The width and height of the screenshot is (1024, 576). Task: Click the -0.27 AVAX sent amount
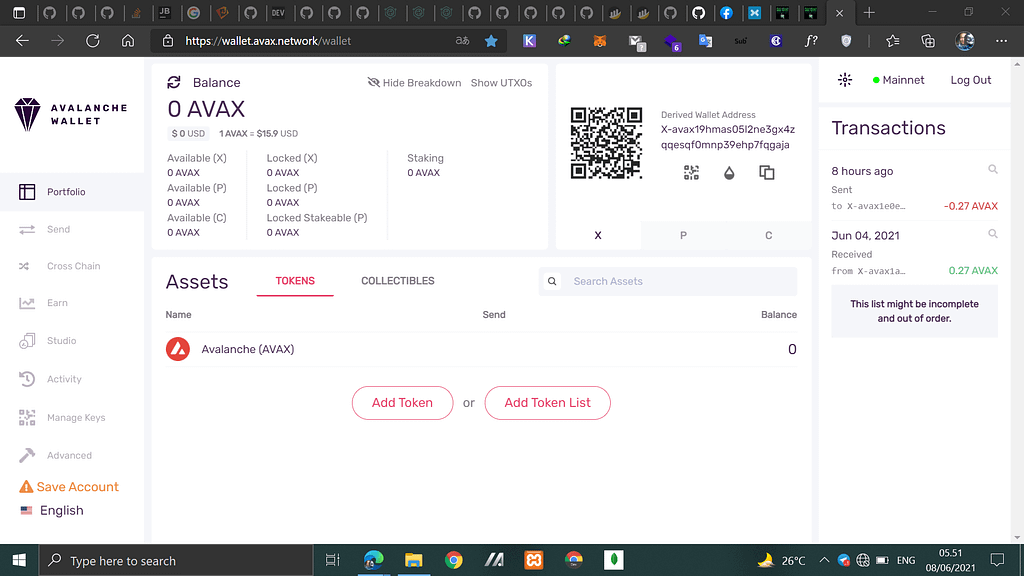(970, 206)
